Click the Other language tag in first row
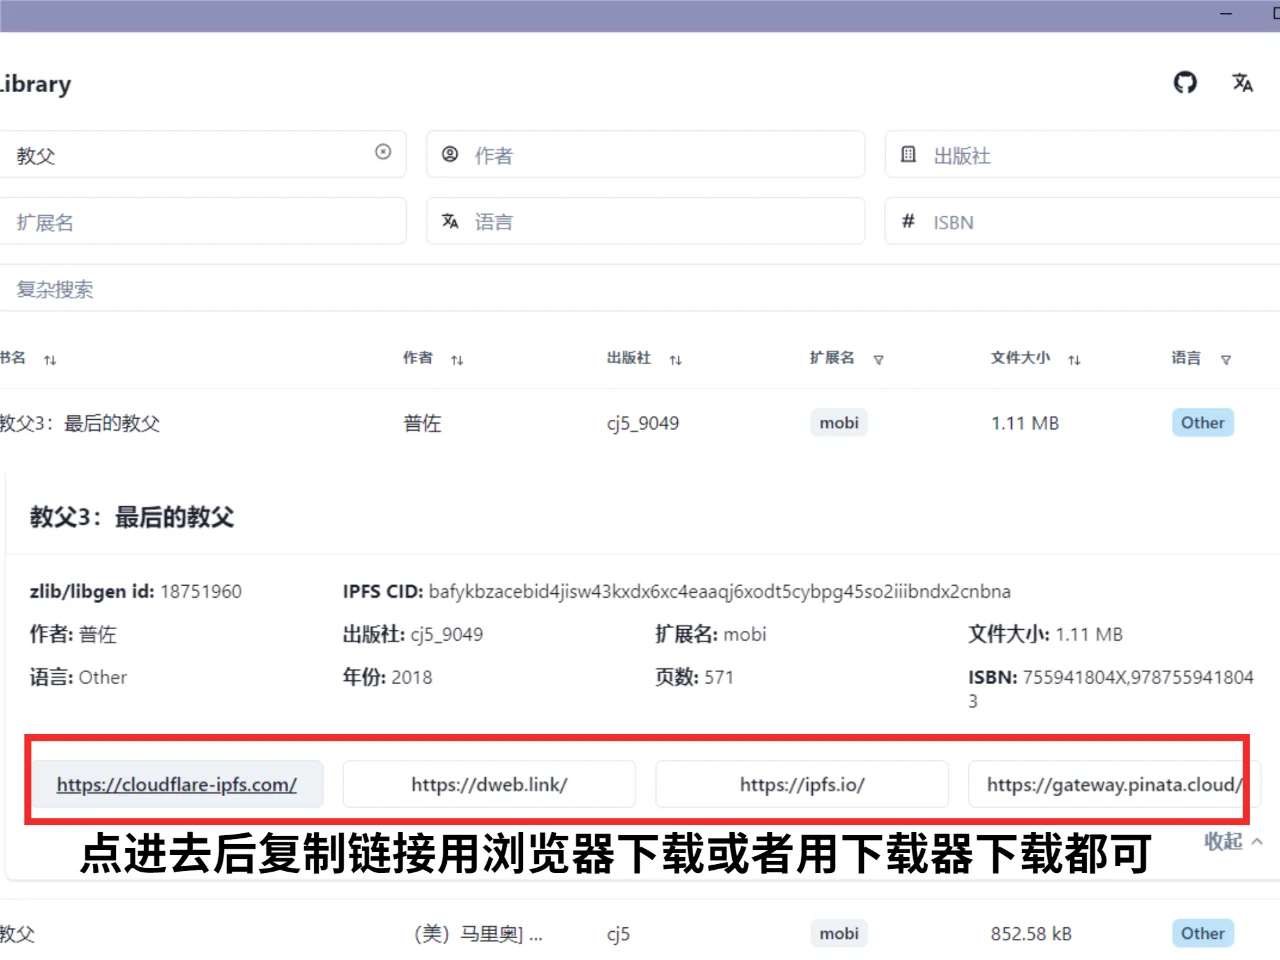This screenshot has width=1280, height=960. click(1203, 423)
